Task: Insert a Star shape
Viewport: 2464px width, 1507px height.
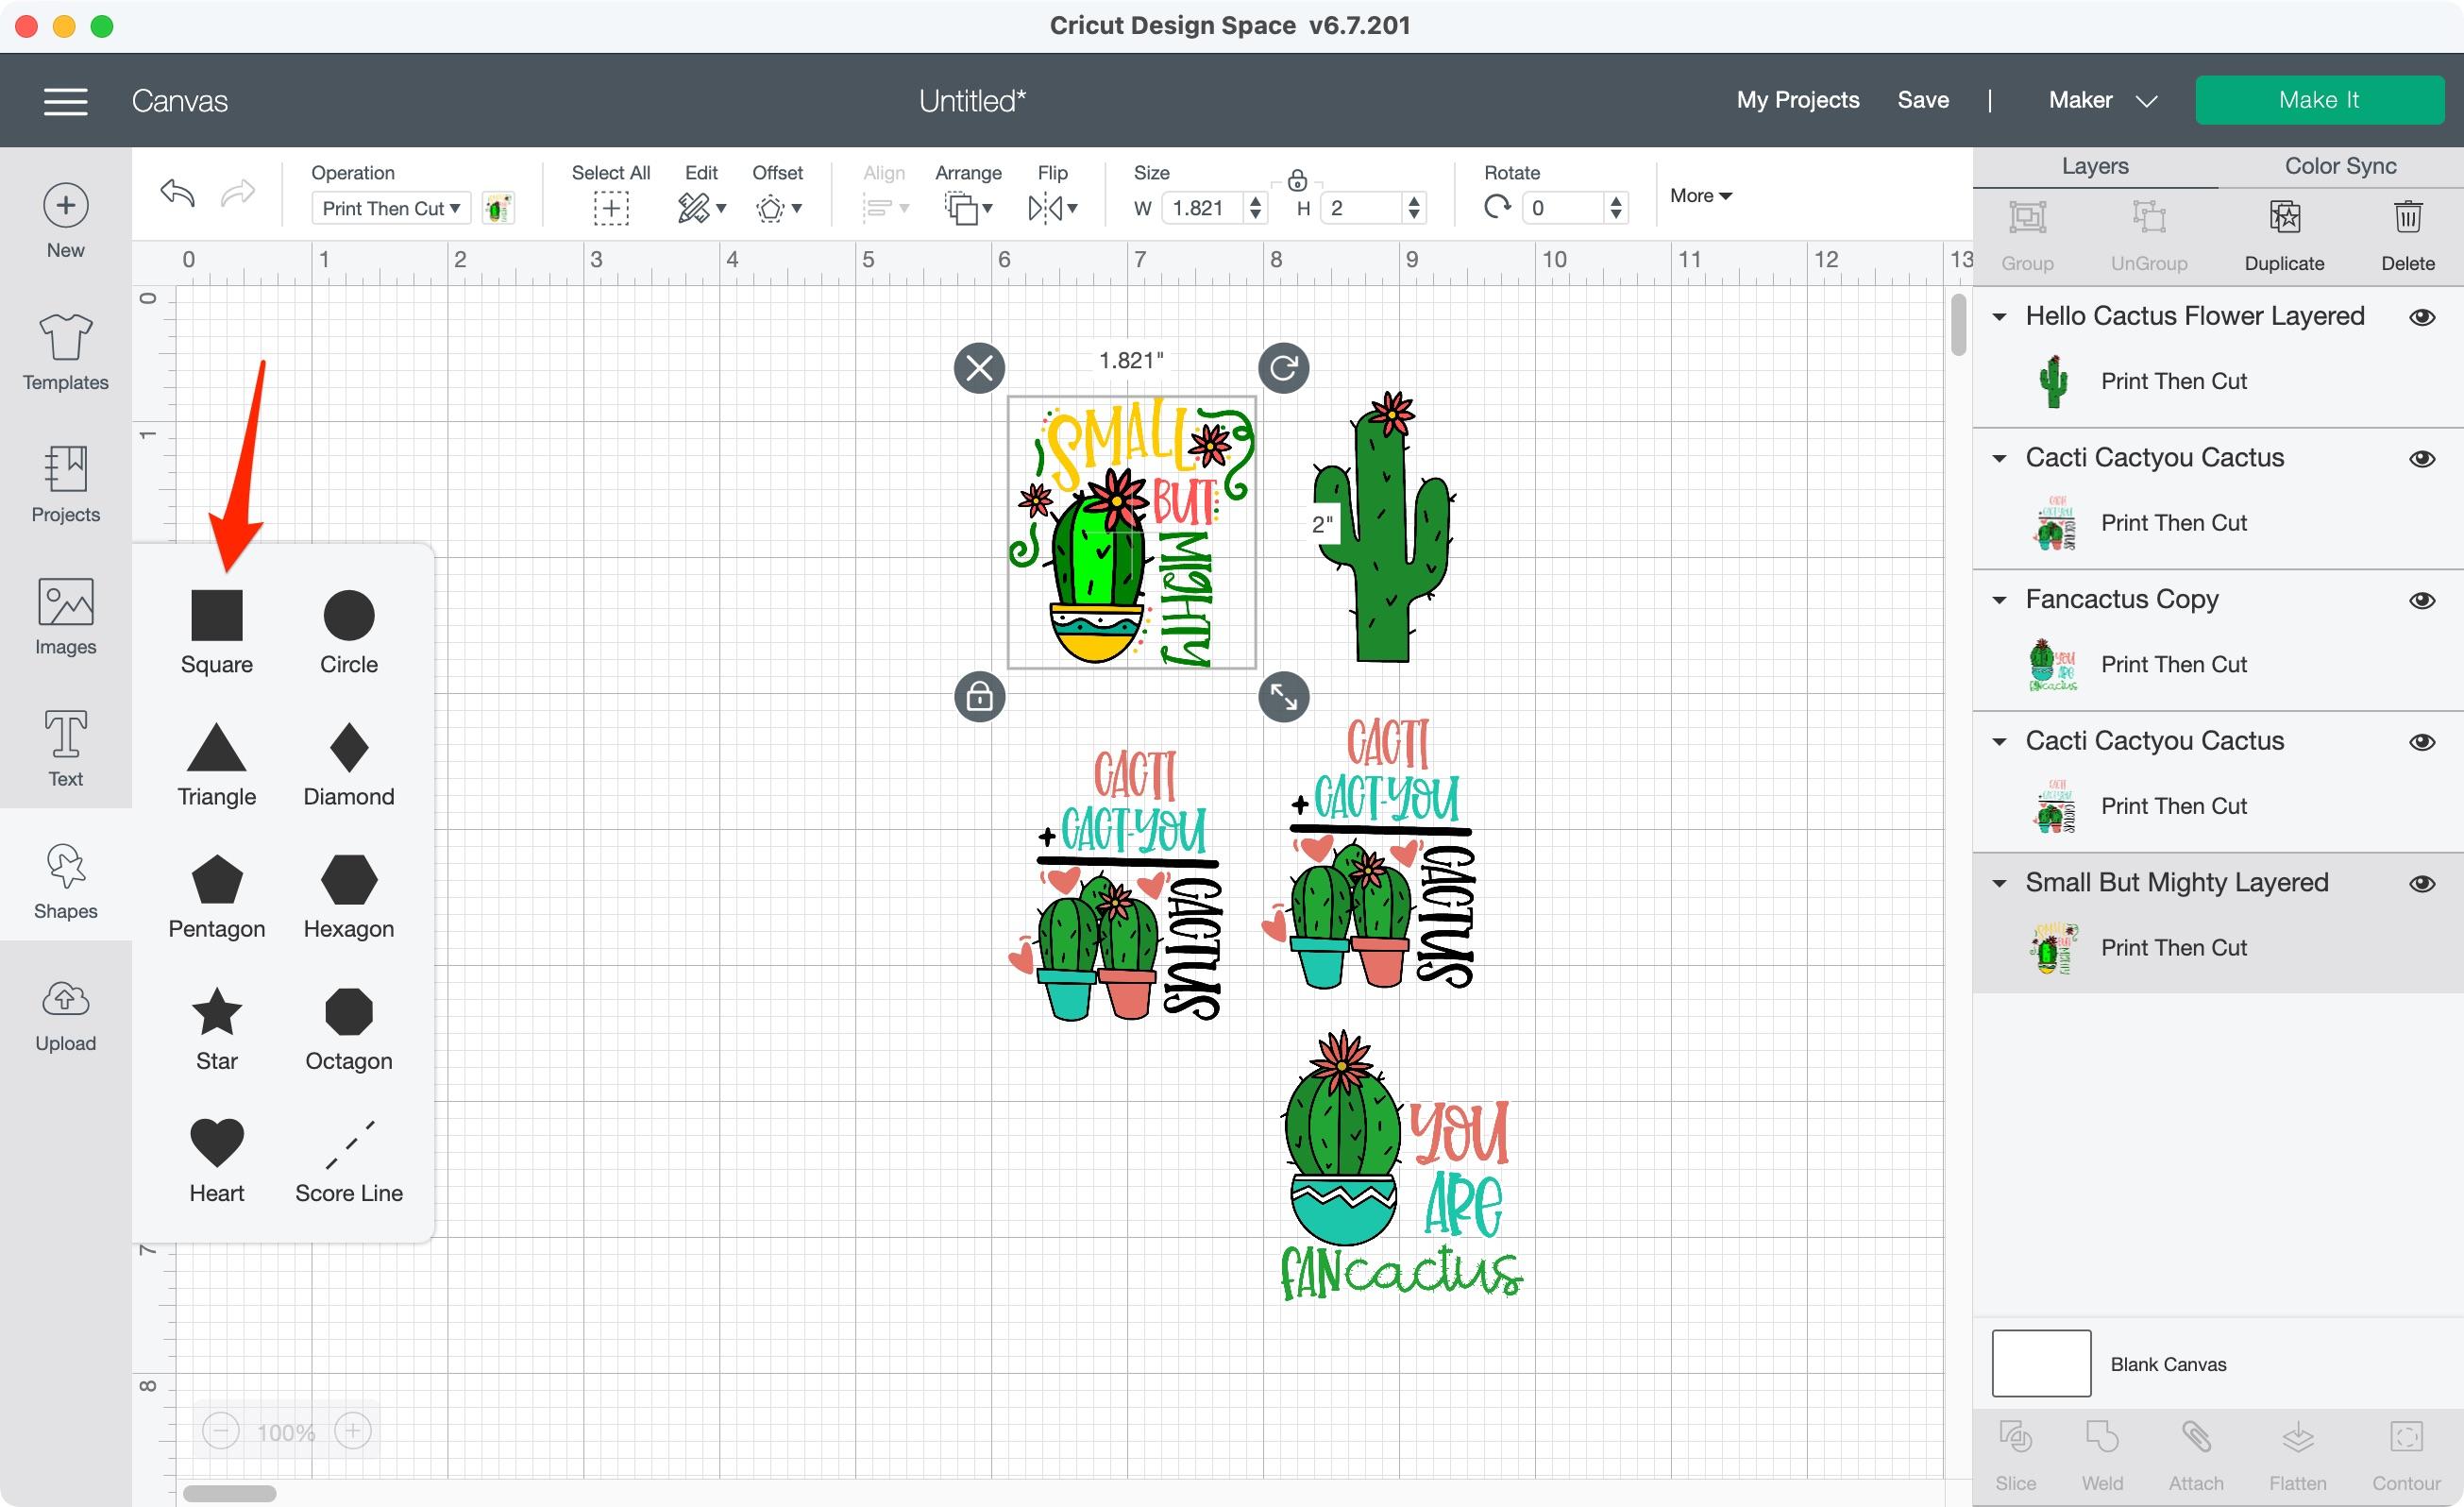Action: [x=217, y=1028]
